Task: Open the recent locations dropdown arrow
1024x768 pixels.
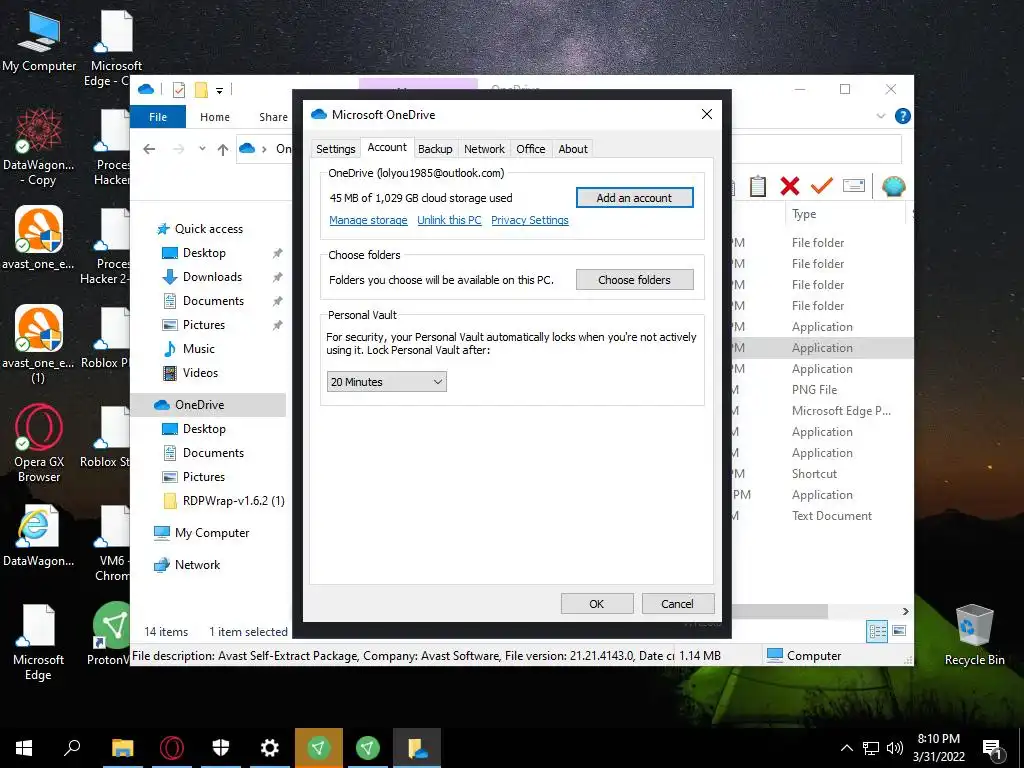Action: 202,149
